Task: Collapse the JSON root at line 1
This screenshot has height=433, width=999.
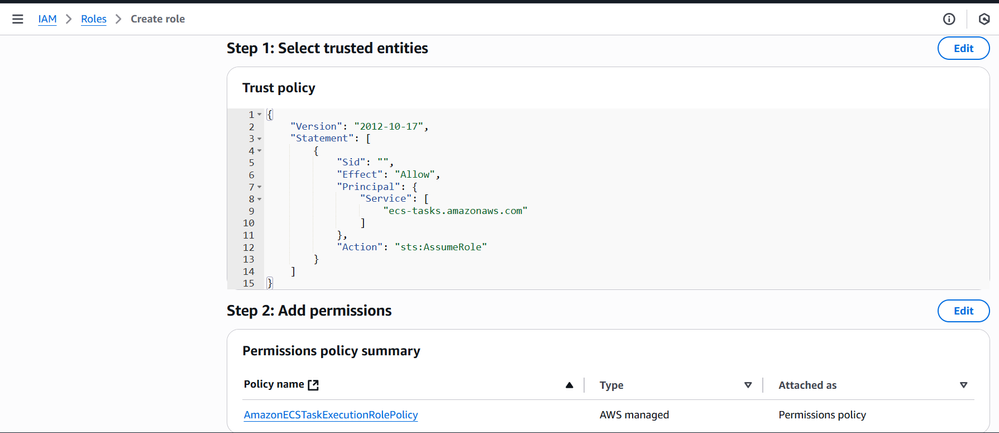Action: coord(260,115)
